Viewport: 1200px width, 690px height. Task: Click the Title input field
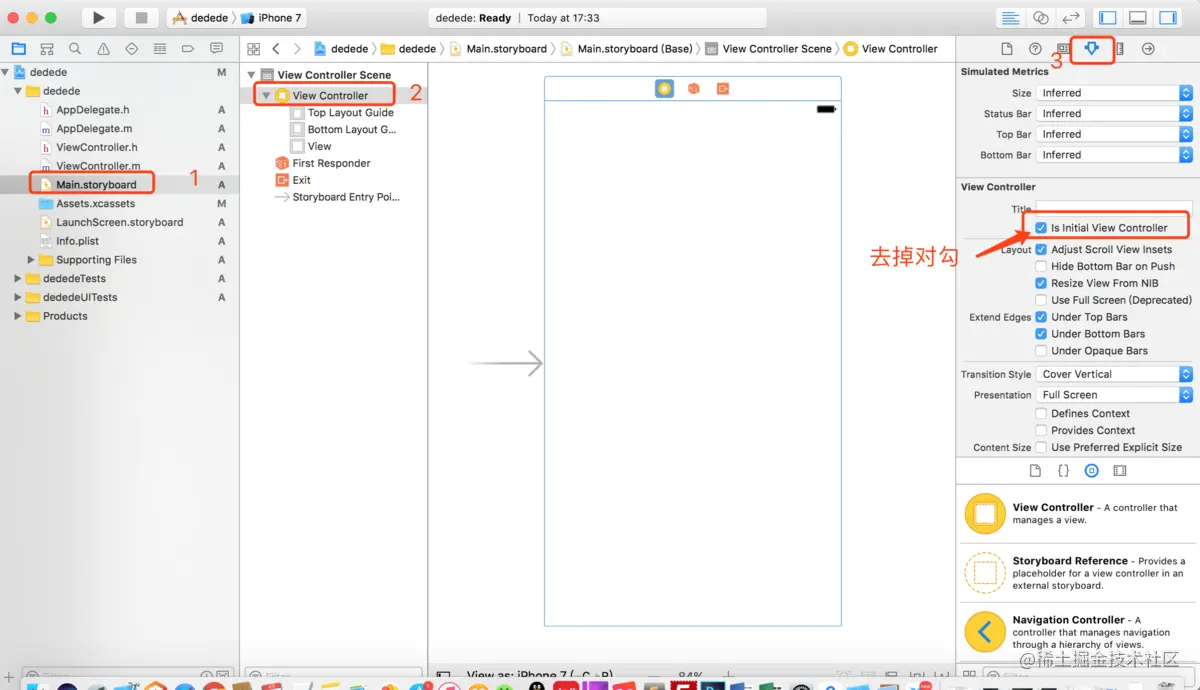click(x=1114, y=209)
